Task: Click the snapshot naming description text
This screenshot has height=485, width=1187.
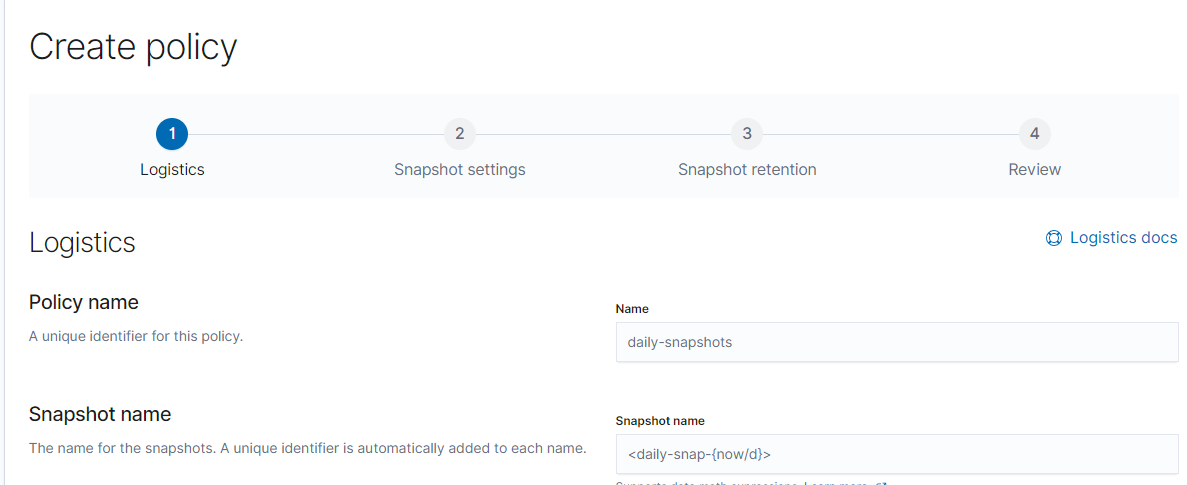Action: tap(307, 448)
